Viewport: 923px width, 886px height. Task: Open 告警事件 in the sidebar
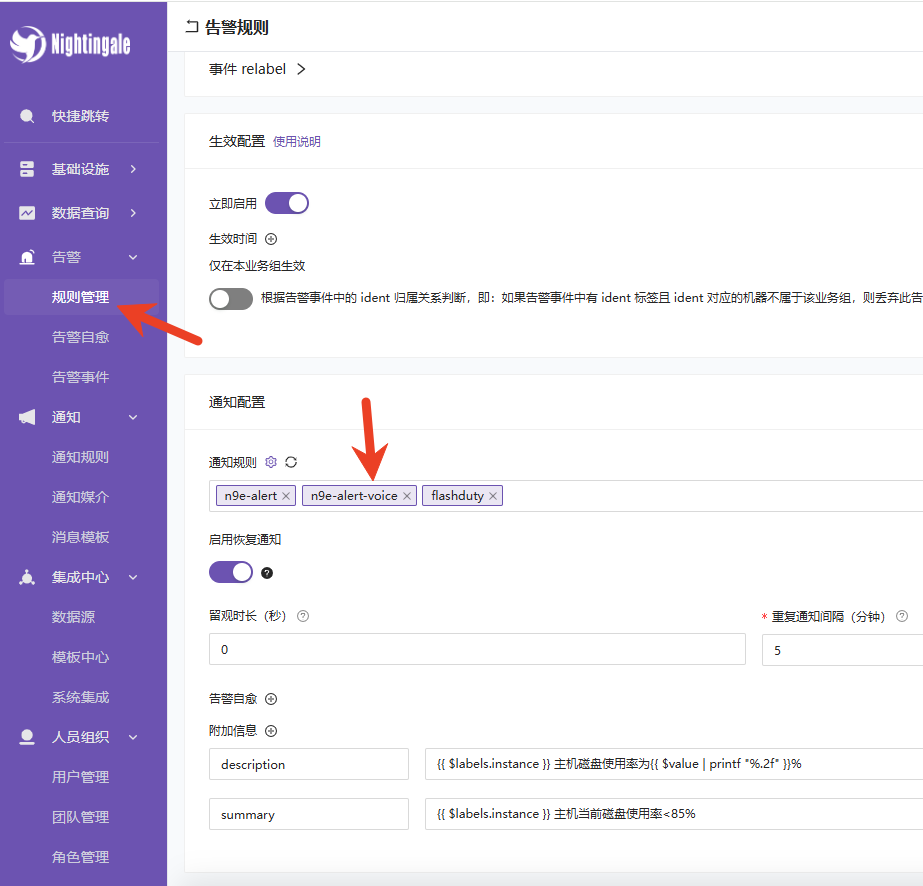click(x=80, y=377)
